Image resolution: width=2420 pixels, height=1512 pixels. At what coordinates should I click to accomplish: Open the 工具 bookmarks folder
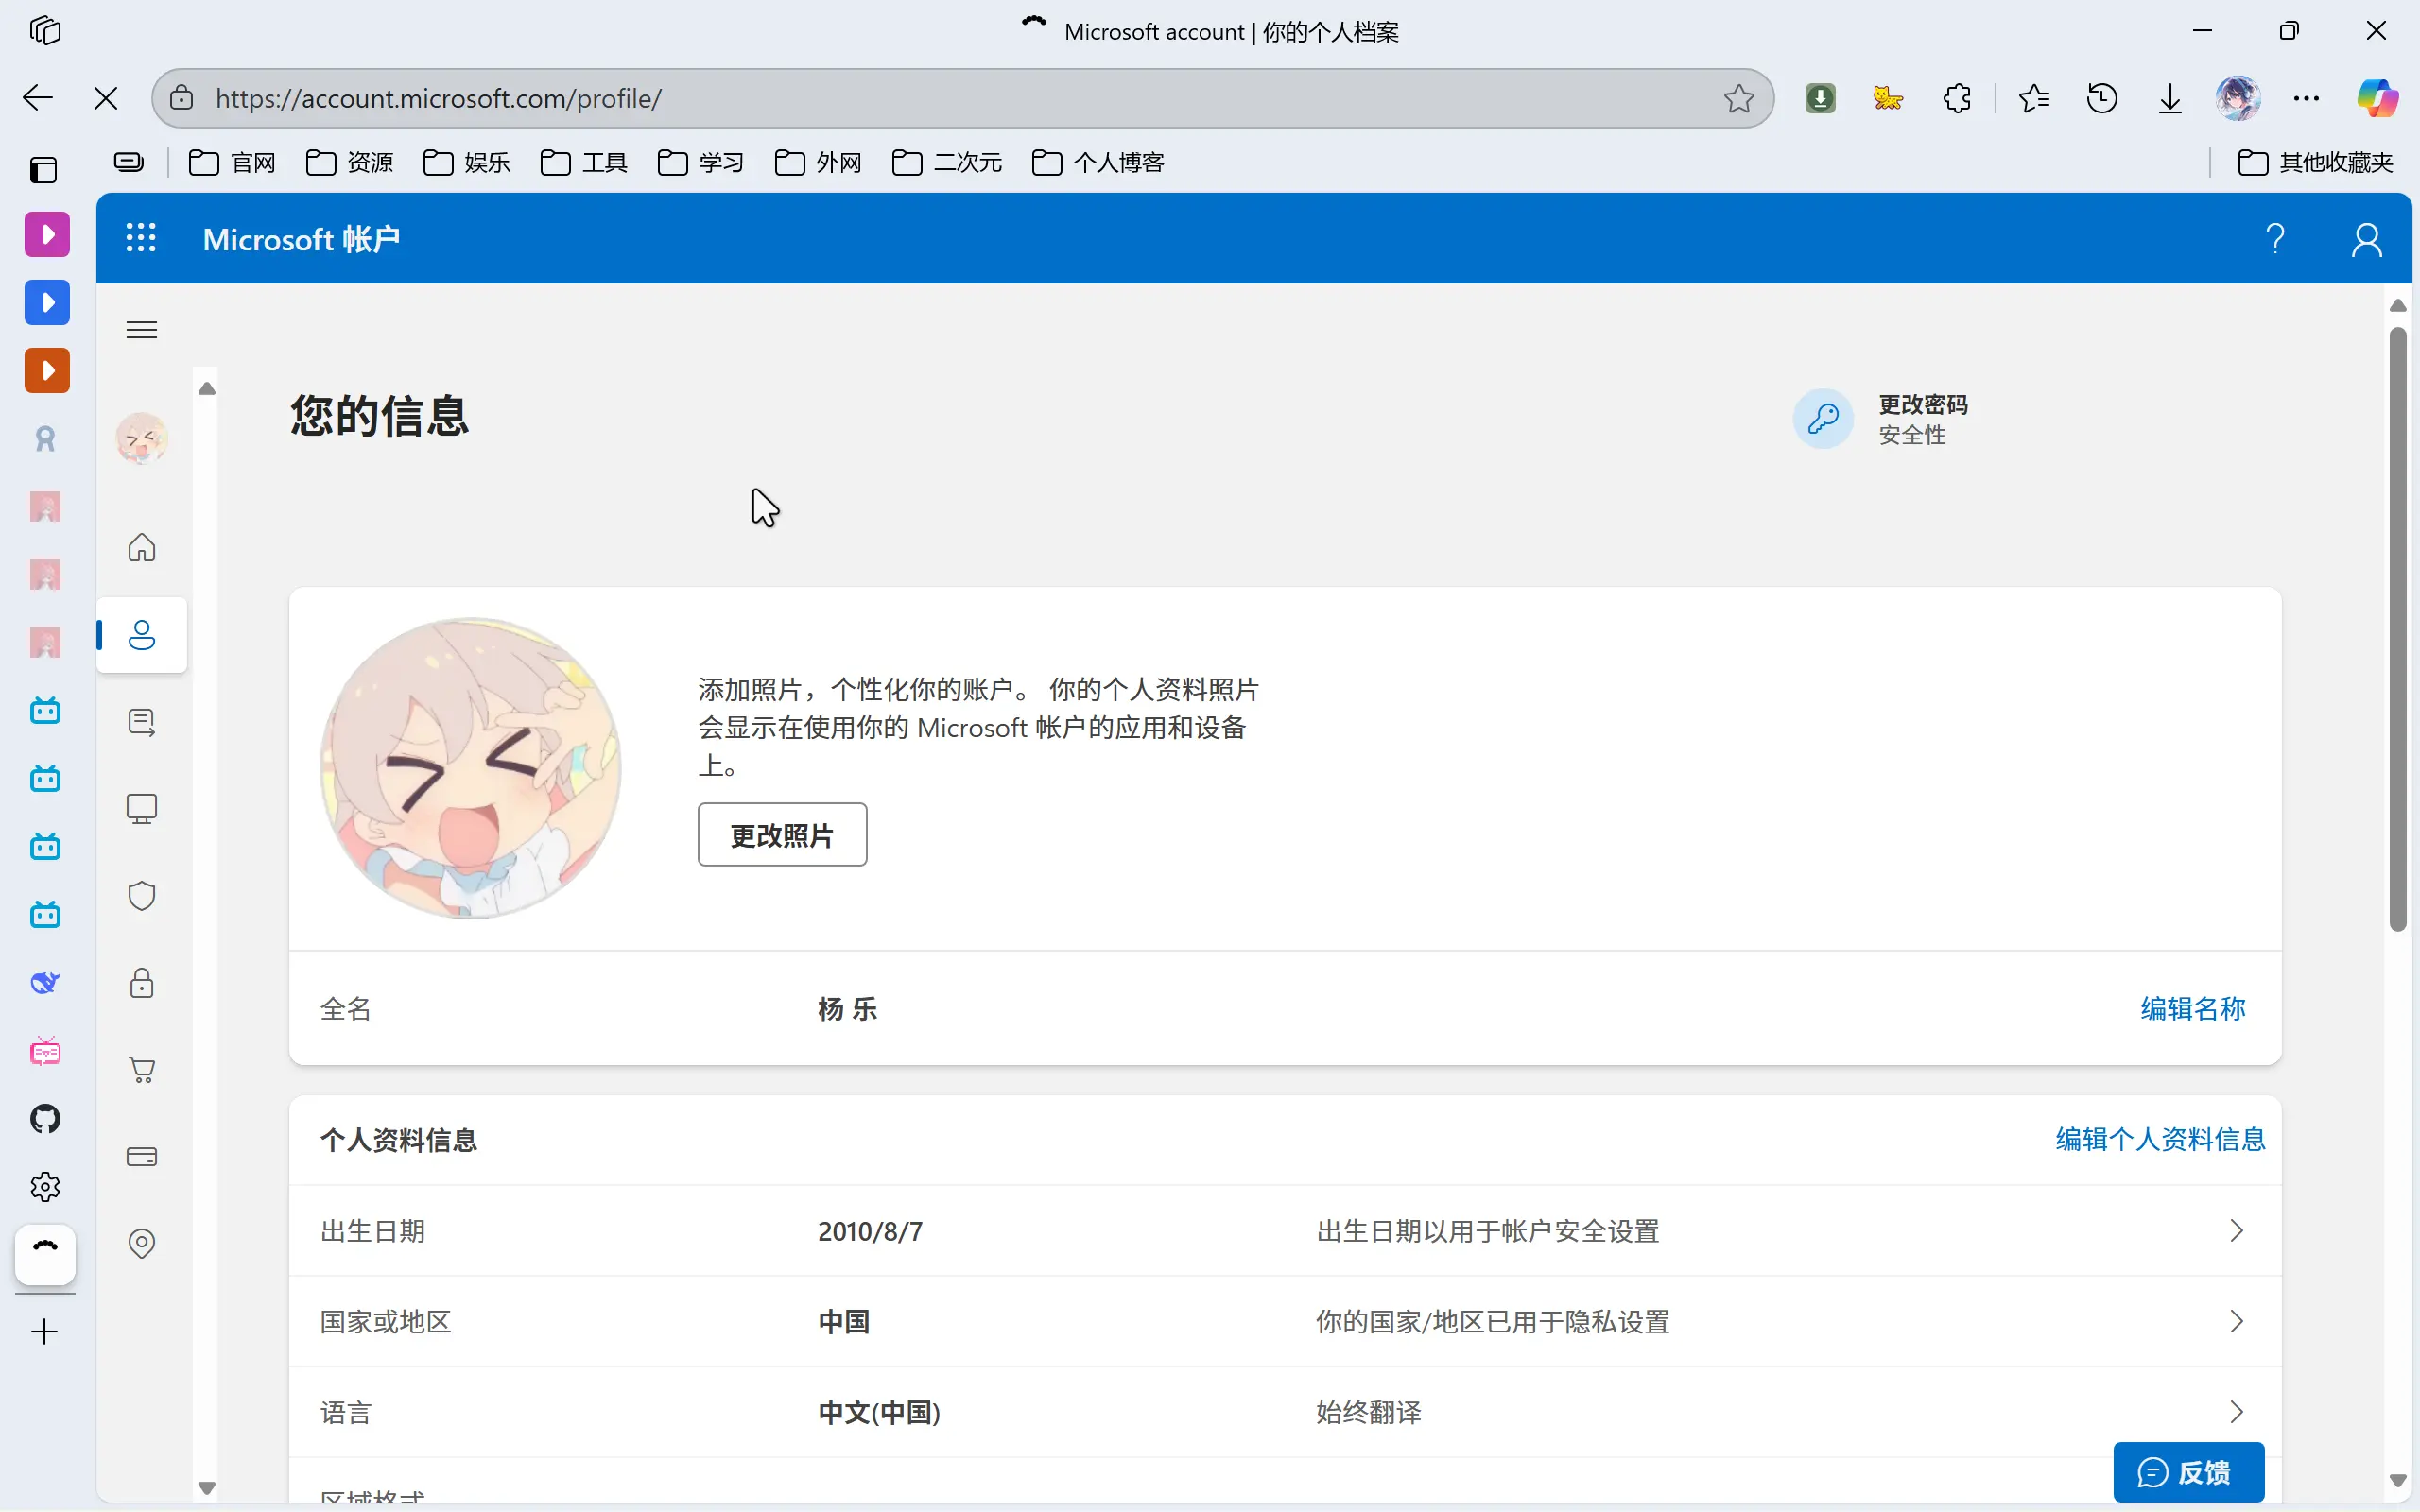click(584, 162)
